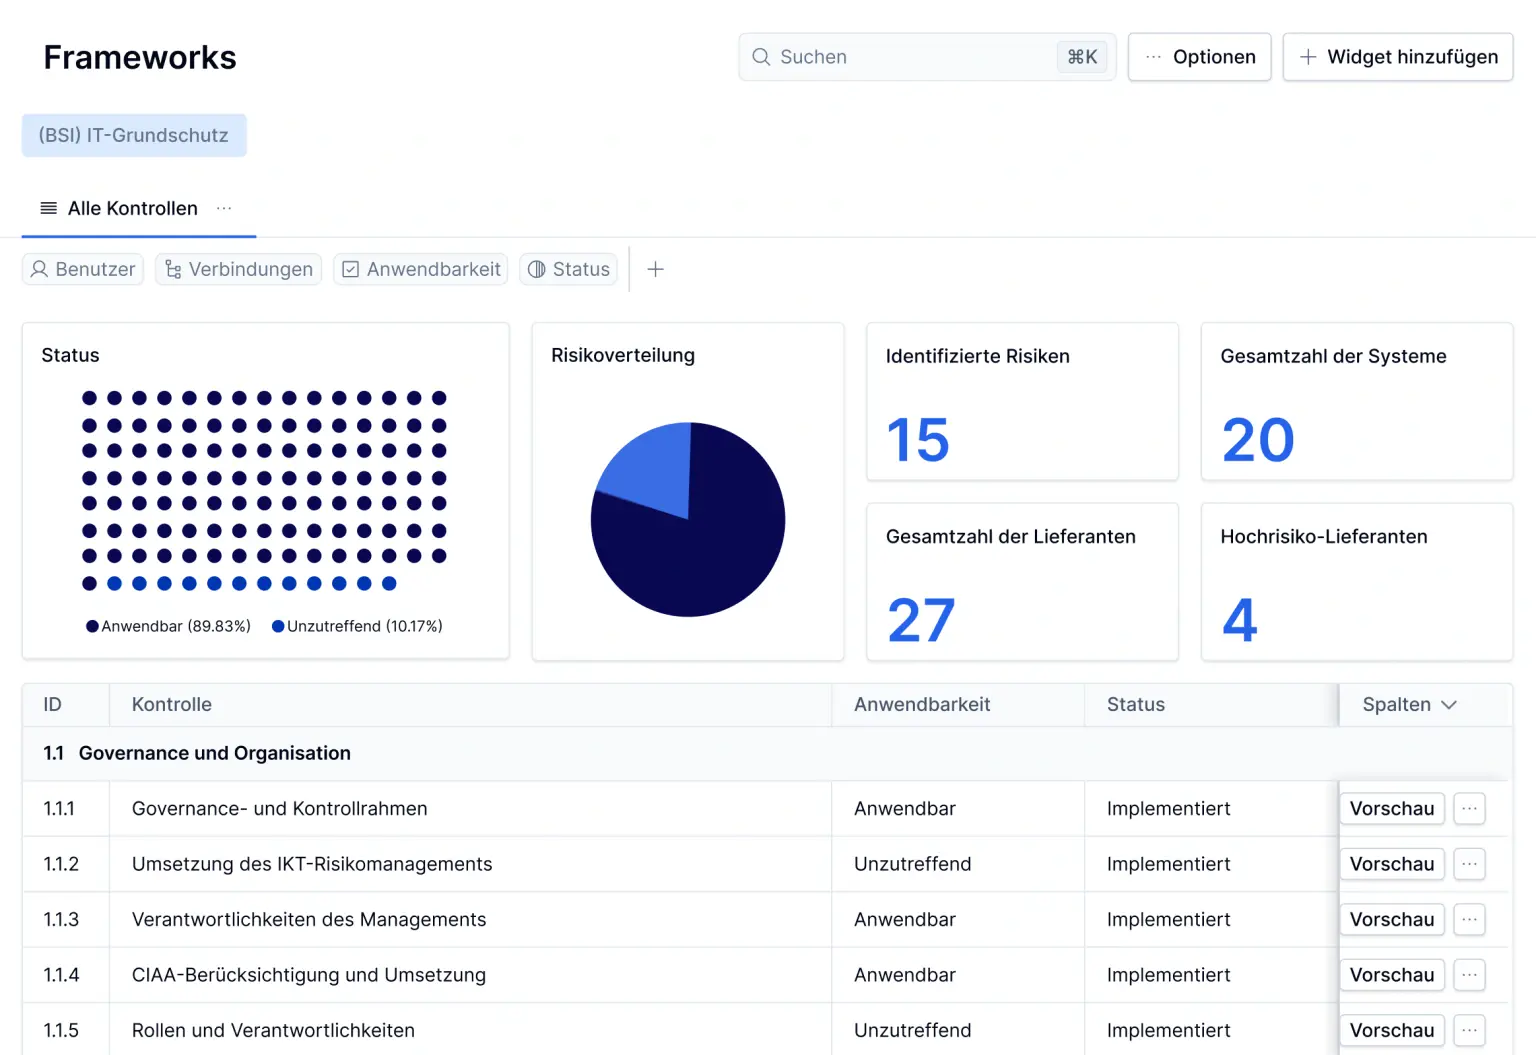Select the Benutzer person filter icon
The image size is (1536, 1055).
coord(41,269)
